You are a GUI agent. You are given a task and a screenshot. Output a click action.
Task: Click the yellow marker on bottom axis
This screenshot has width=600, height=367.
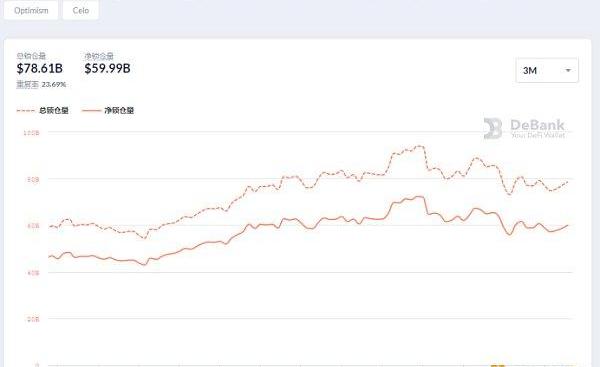(x=498, y=365)
